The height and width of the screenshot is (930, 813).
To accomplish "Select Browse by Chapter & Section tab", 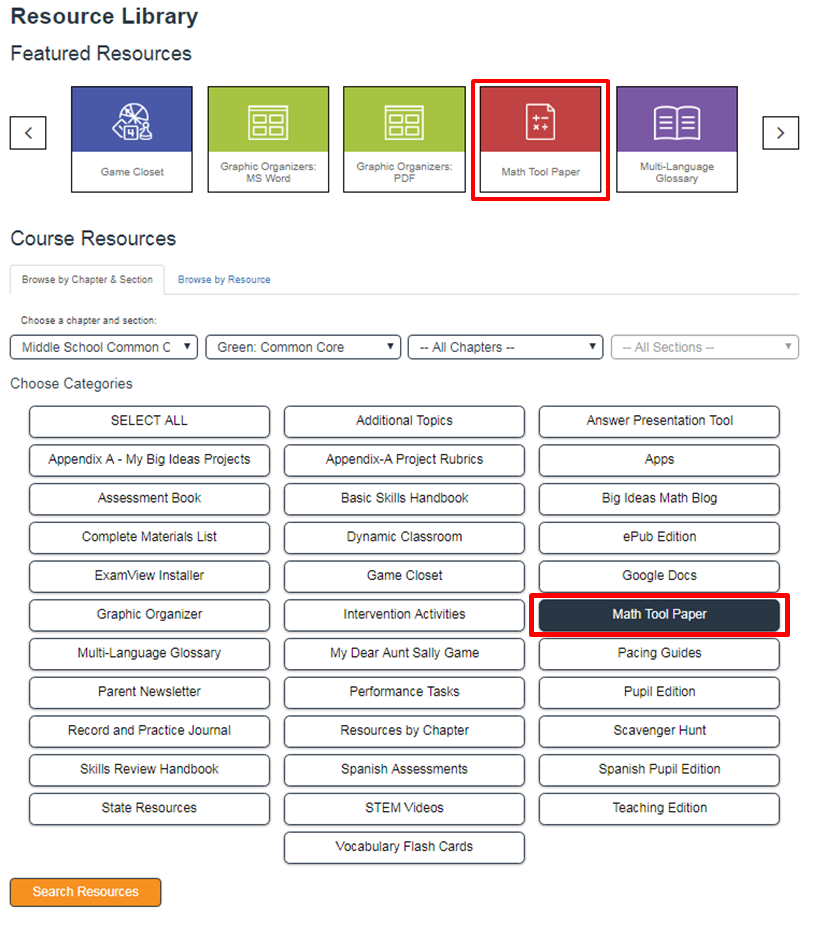I will coord(87,280).
